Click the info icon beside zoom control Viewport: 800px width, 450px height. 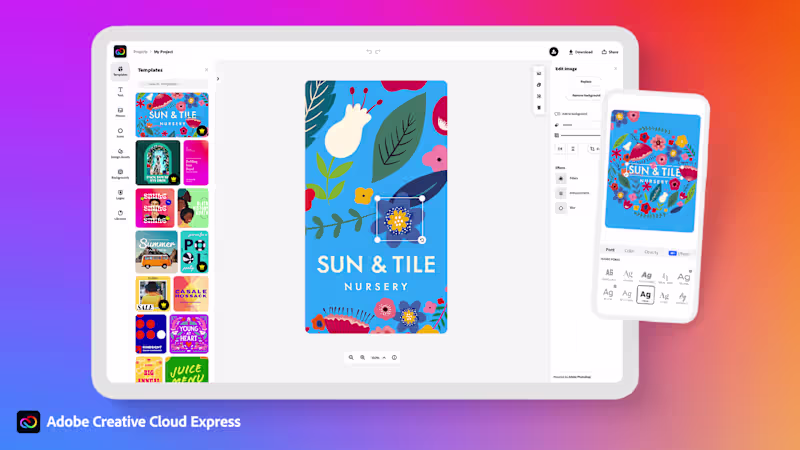[394, 358]
